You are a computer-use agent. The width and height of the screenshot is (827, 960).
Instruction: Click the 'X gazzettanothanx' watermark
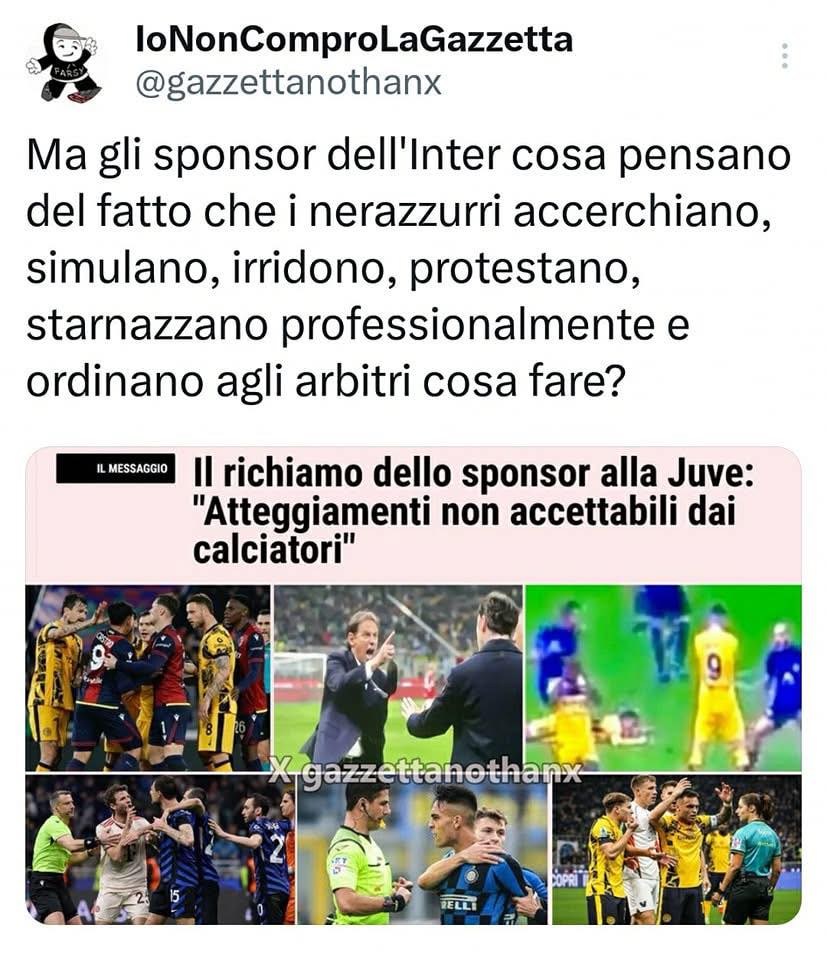pyautogui.click(x=425, y=773)
